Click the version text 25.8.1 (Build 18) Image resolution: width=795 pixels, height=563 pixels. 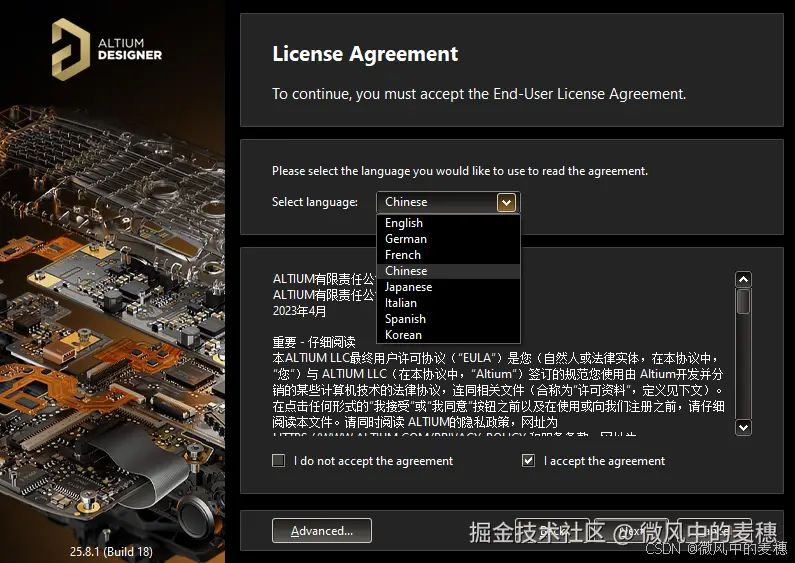point(111,551)
